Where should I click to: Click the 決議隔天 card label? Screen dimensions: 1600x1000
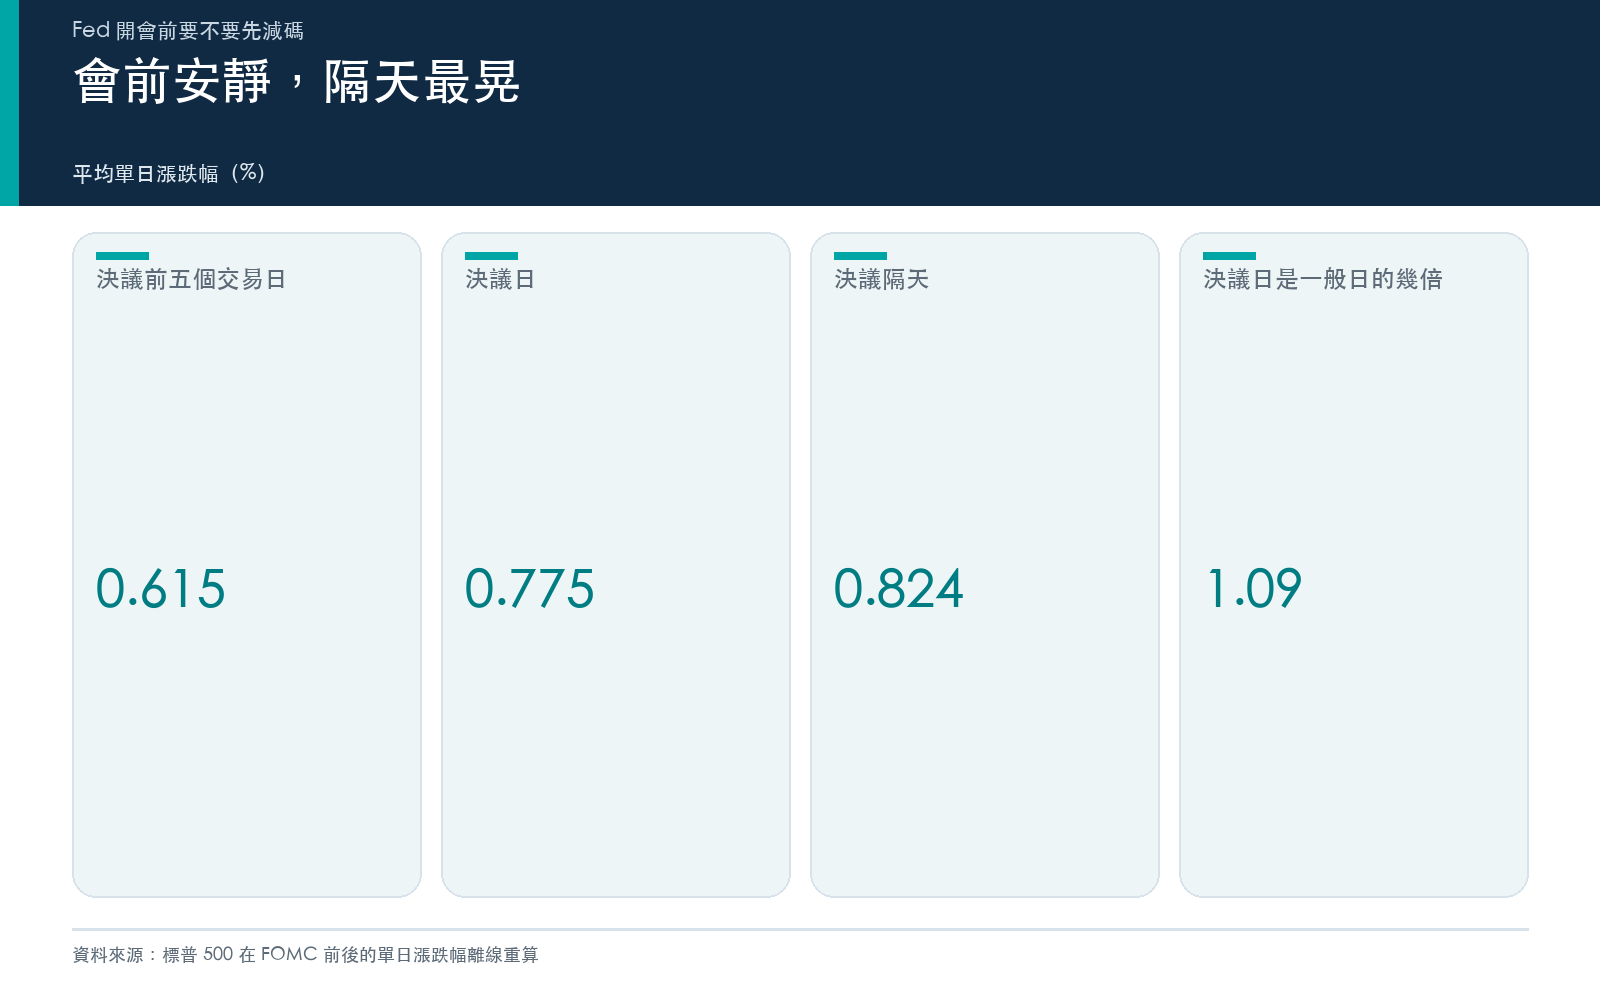882,279
